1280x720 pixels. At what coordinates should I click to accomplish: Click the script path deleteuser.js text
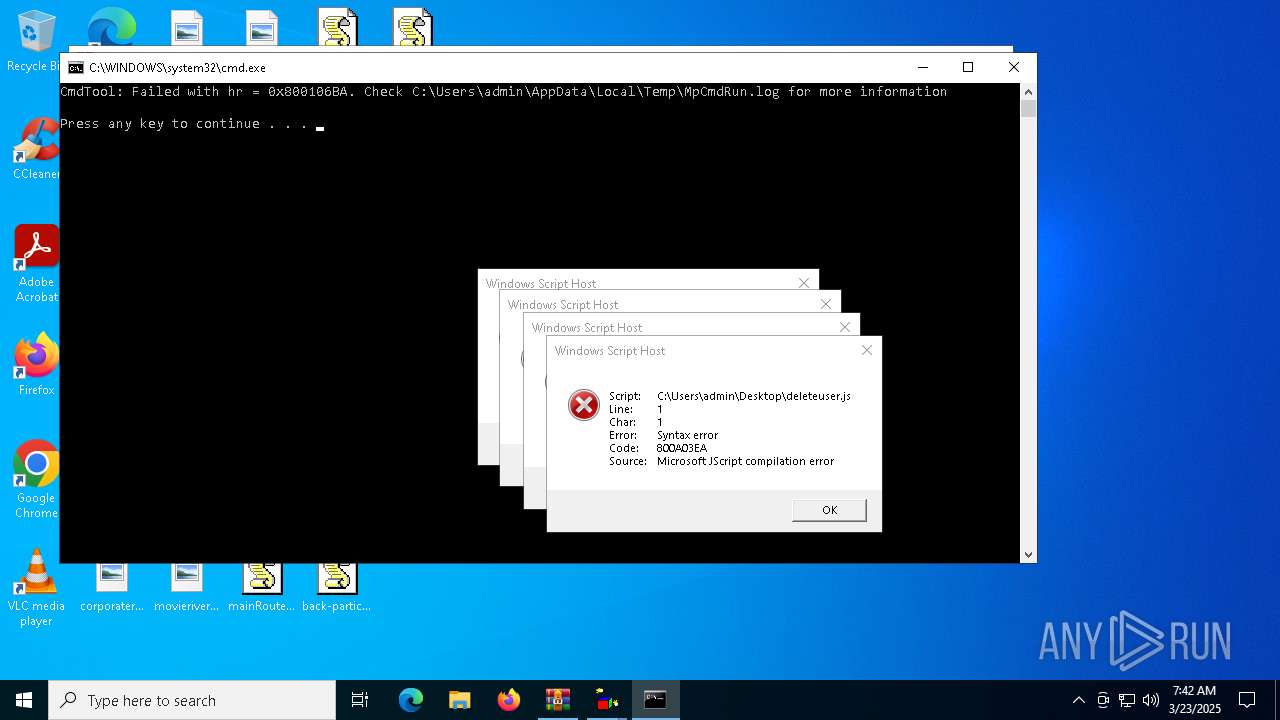(754, 396)
